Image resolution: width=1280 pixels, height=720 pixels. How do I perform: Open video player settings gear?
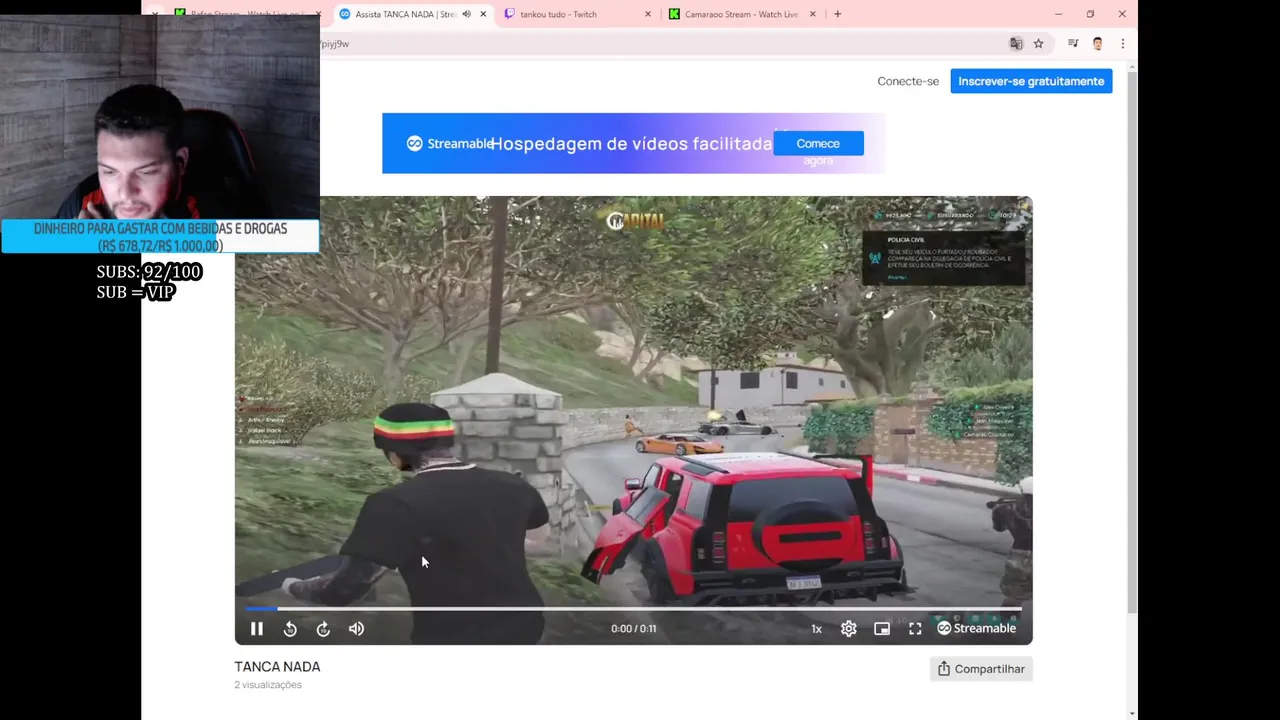(x=848, y=629)
